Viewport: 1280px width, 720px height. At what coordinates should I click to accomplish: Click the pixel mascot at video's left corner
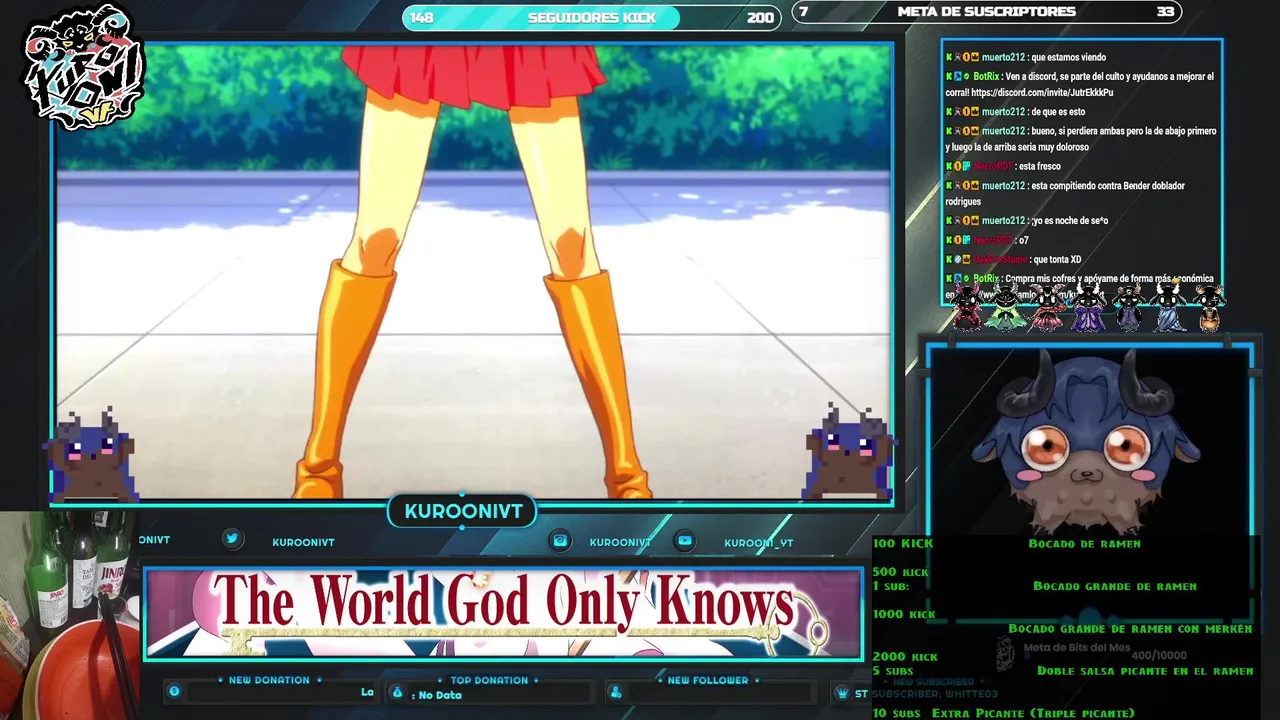click(92, 456)
